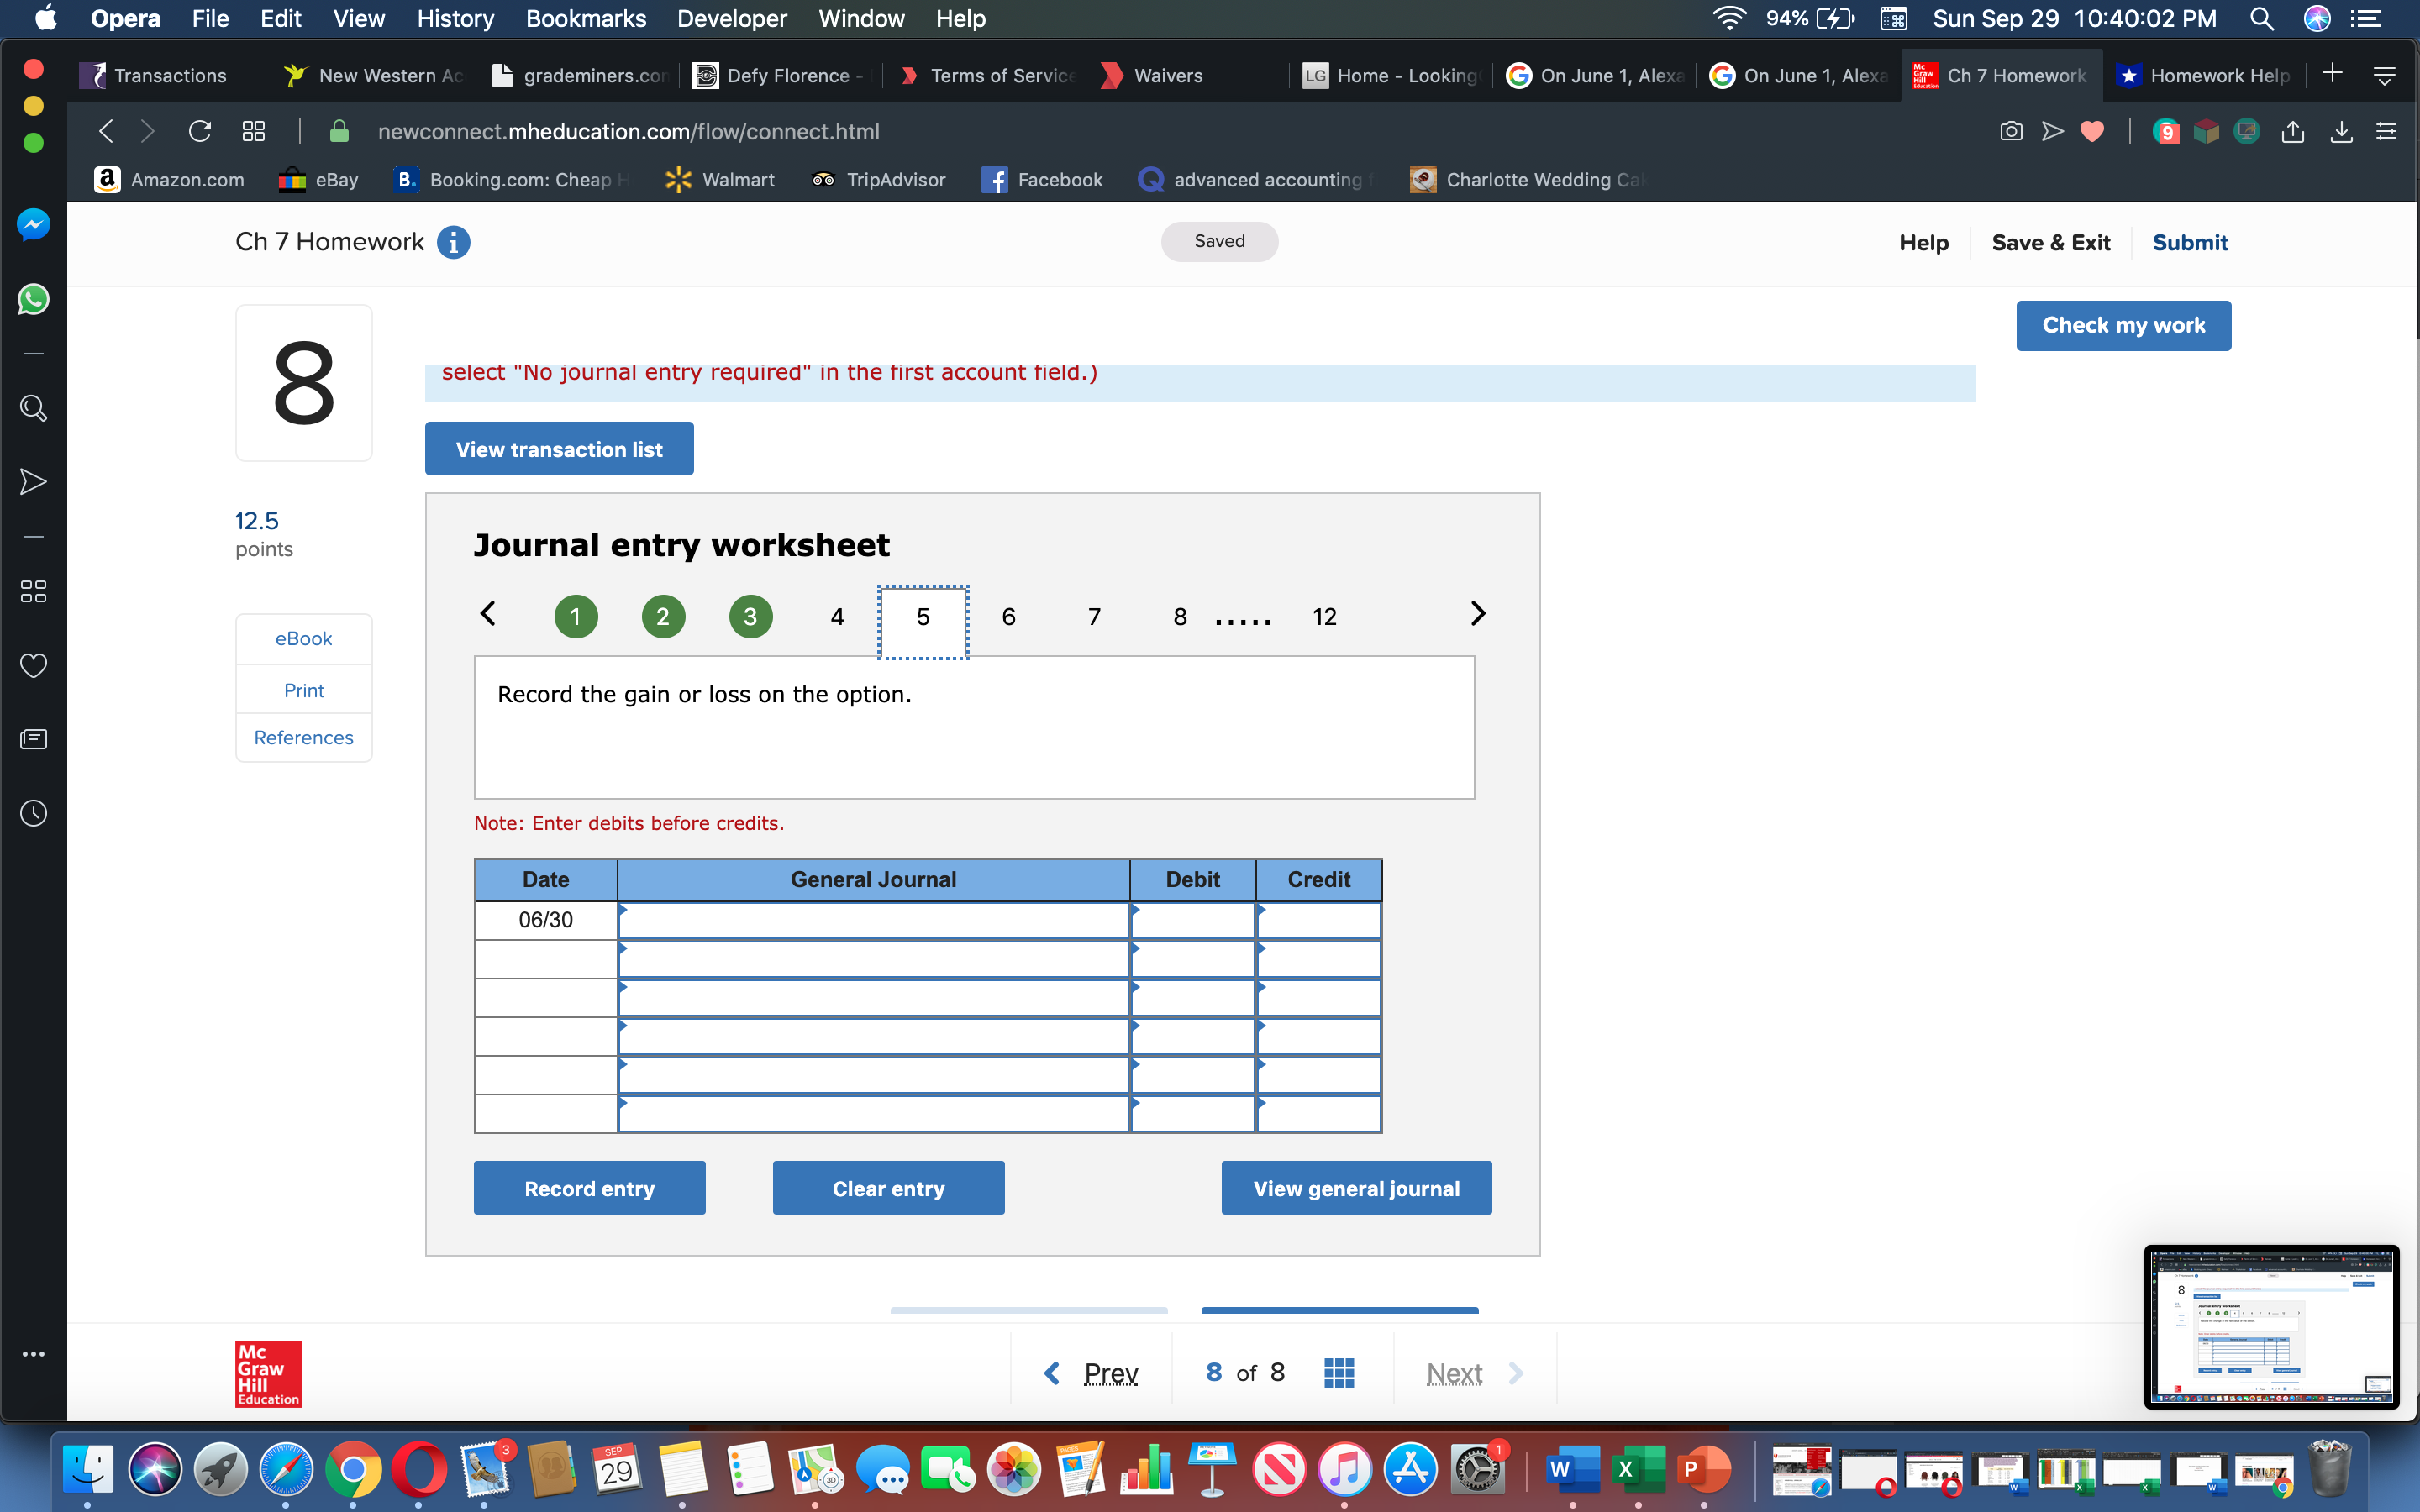
Task: Go back with worksheet left chevron
Action: [x=488, y=613]
